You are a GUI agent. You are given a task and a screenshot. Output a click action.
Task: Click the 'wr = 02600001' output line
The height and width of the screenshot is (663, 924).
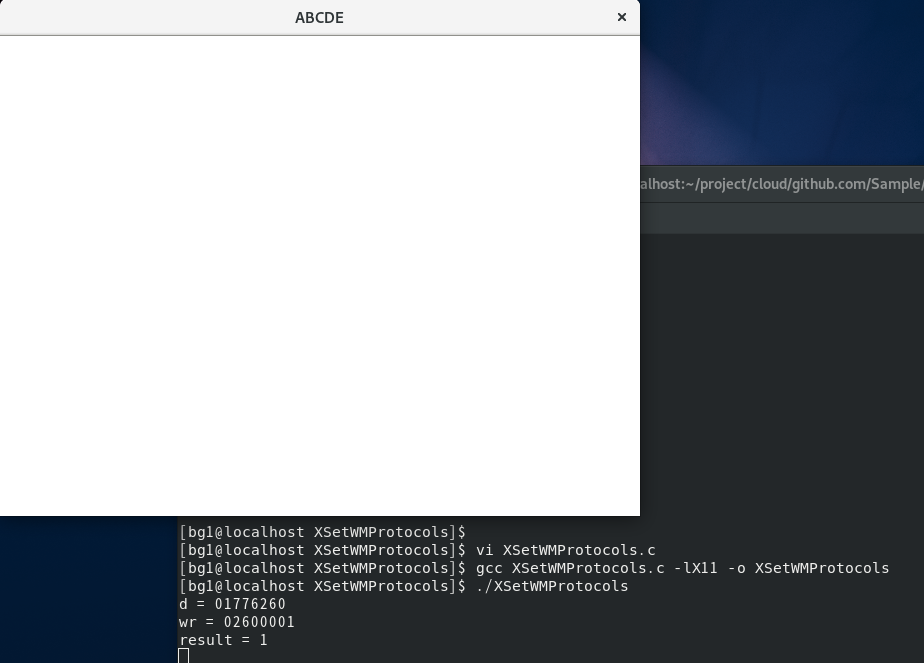click(237, 622)
